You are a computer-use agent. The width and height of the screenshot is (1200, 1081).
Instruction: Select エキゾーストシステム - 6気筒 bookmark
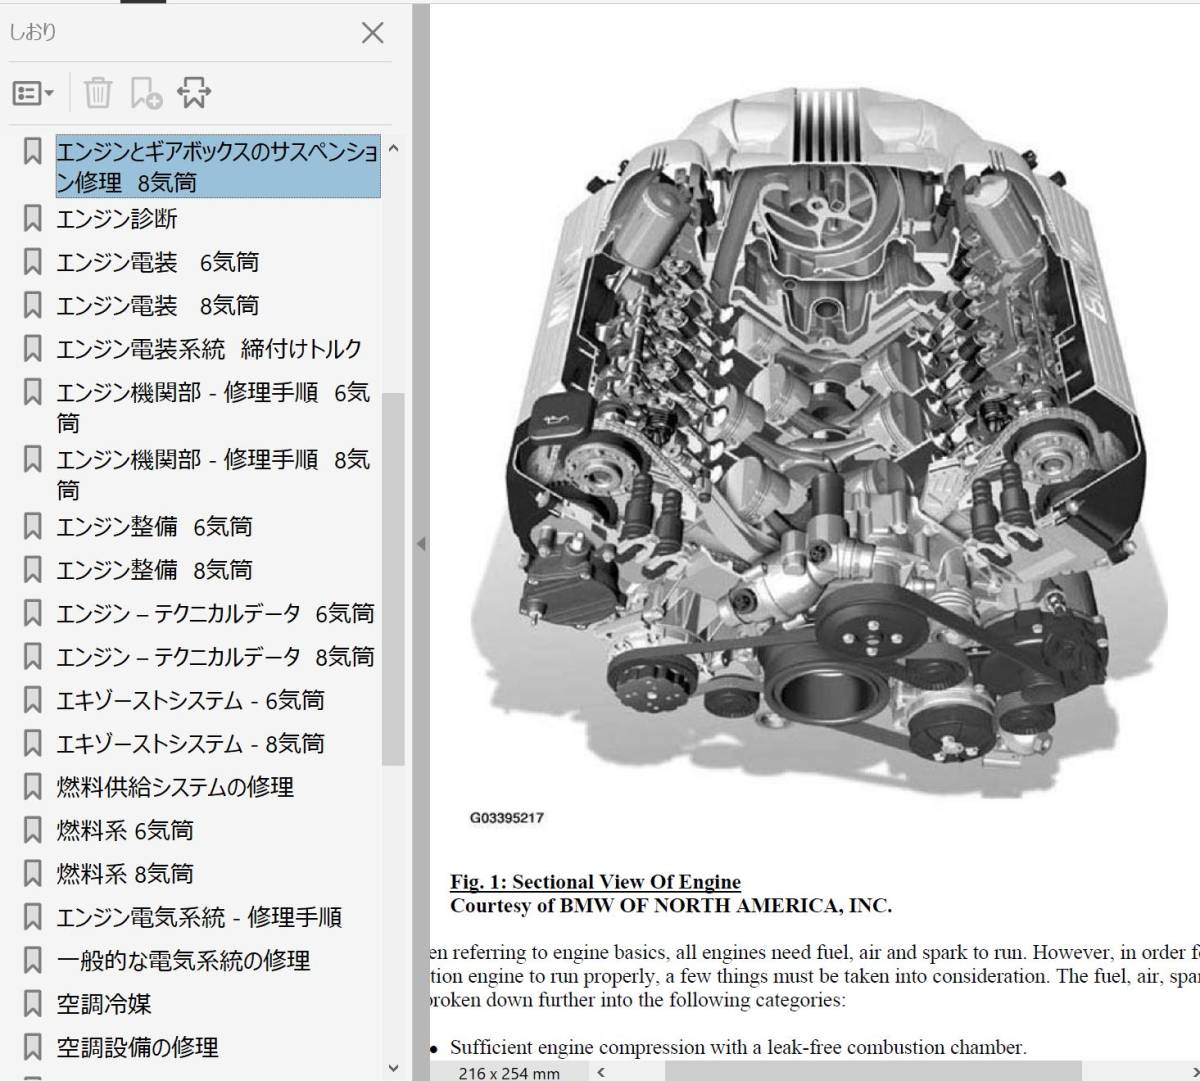[x=191, y=701]
